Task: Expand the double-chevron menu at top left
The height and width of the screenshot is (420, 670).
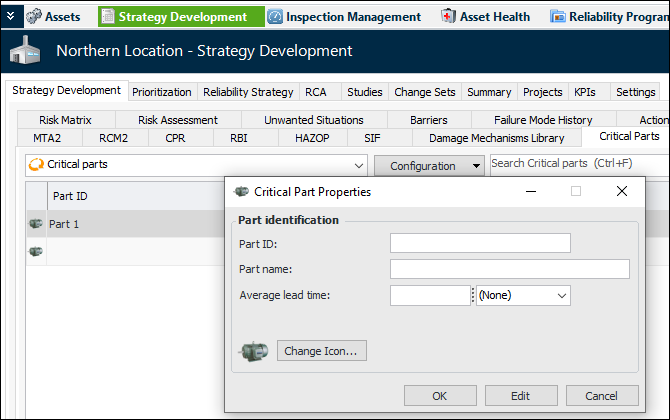Action: click(9, 16)
